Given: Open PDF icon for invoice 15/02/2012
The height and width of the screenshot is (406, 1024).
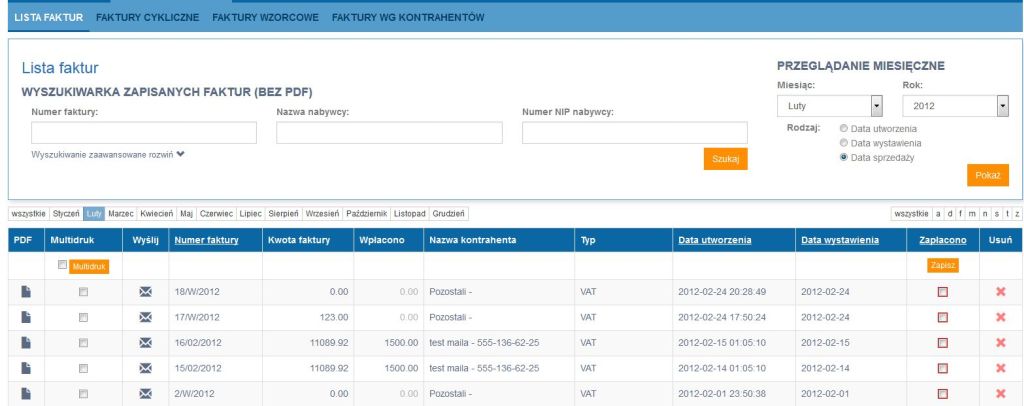Looking at the screenshot, I should coord(25,368).
